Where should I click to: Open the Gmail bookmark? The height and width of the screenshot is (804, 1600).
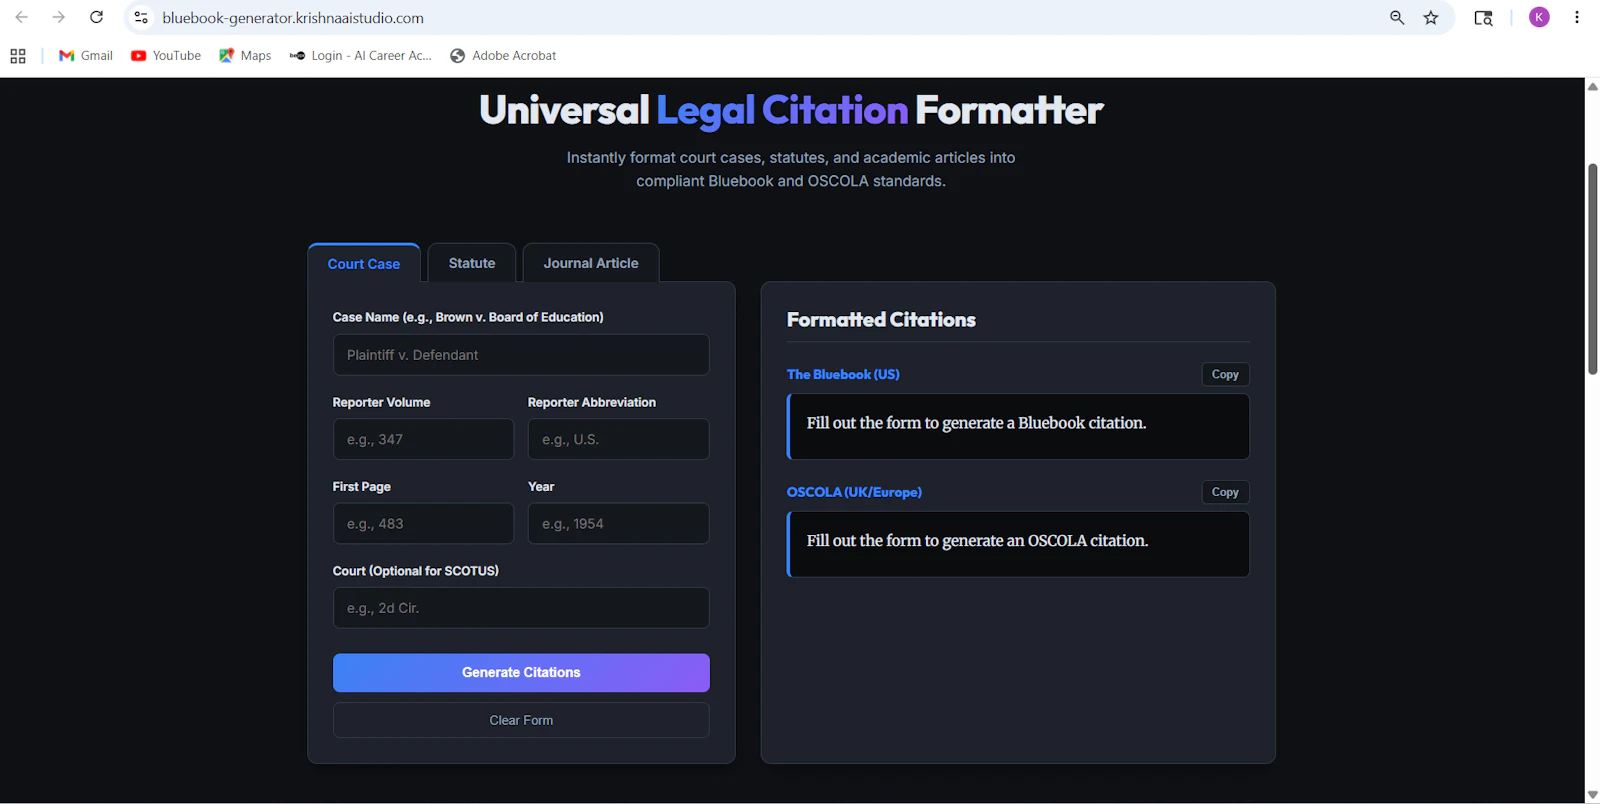86,56
